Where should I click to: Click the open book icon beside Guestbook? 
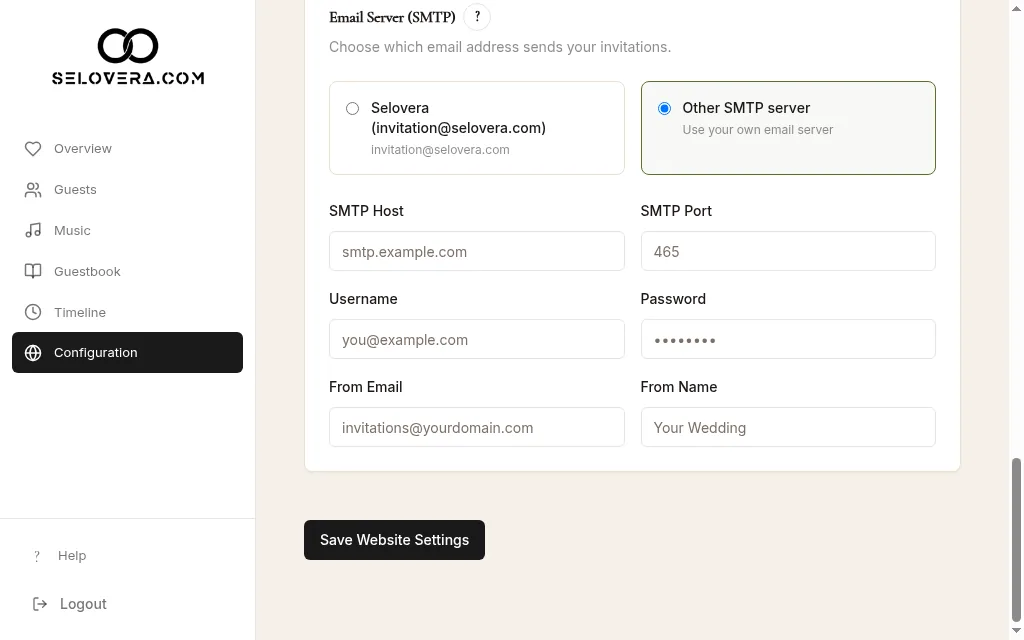pyautogui.click(x=33, y=271)
